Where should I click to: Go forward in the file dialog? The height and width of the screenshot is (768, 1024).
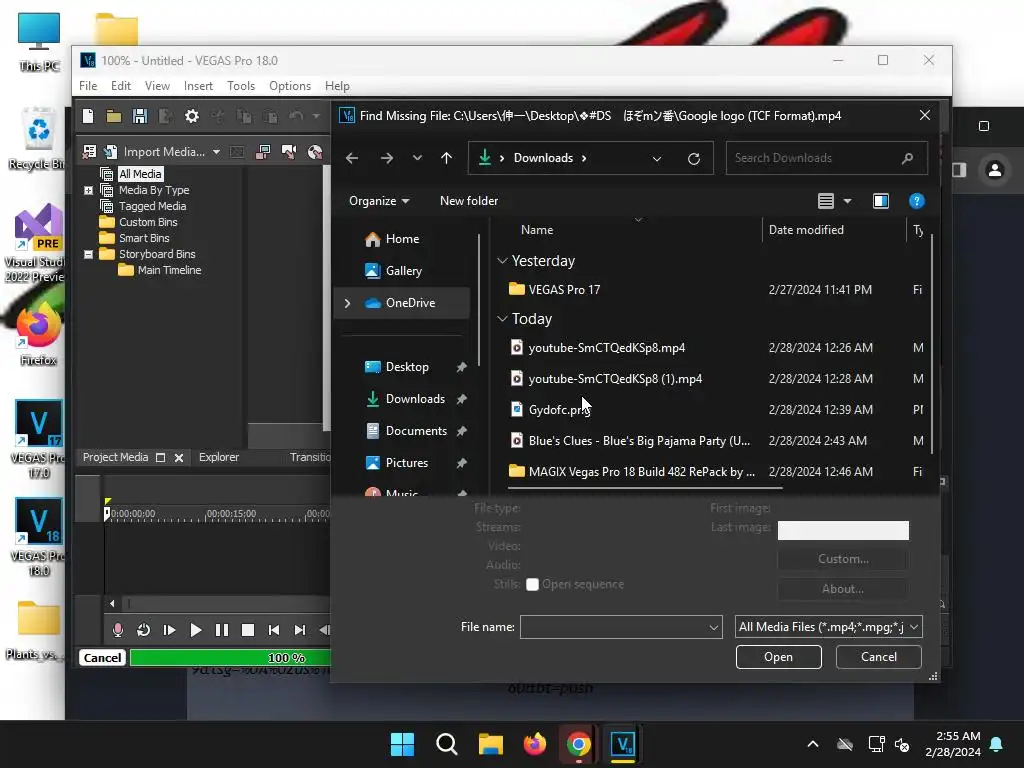pos(386,158)
